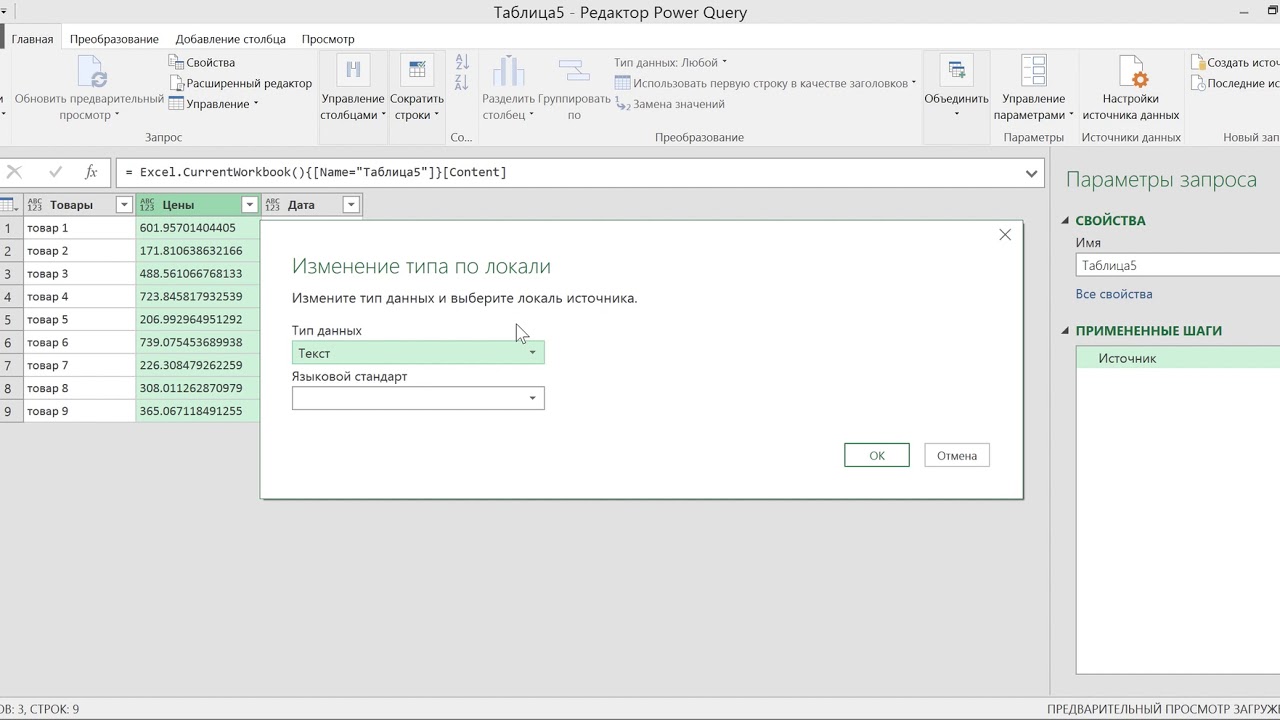Use first row as headers icon
This screenshot has height=720, width=1280.
tap(622, 83)
